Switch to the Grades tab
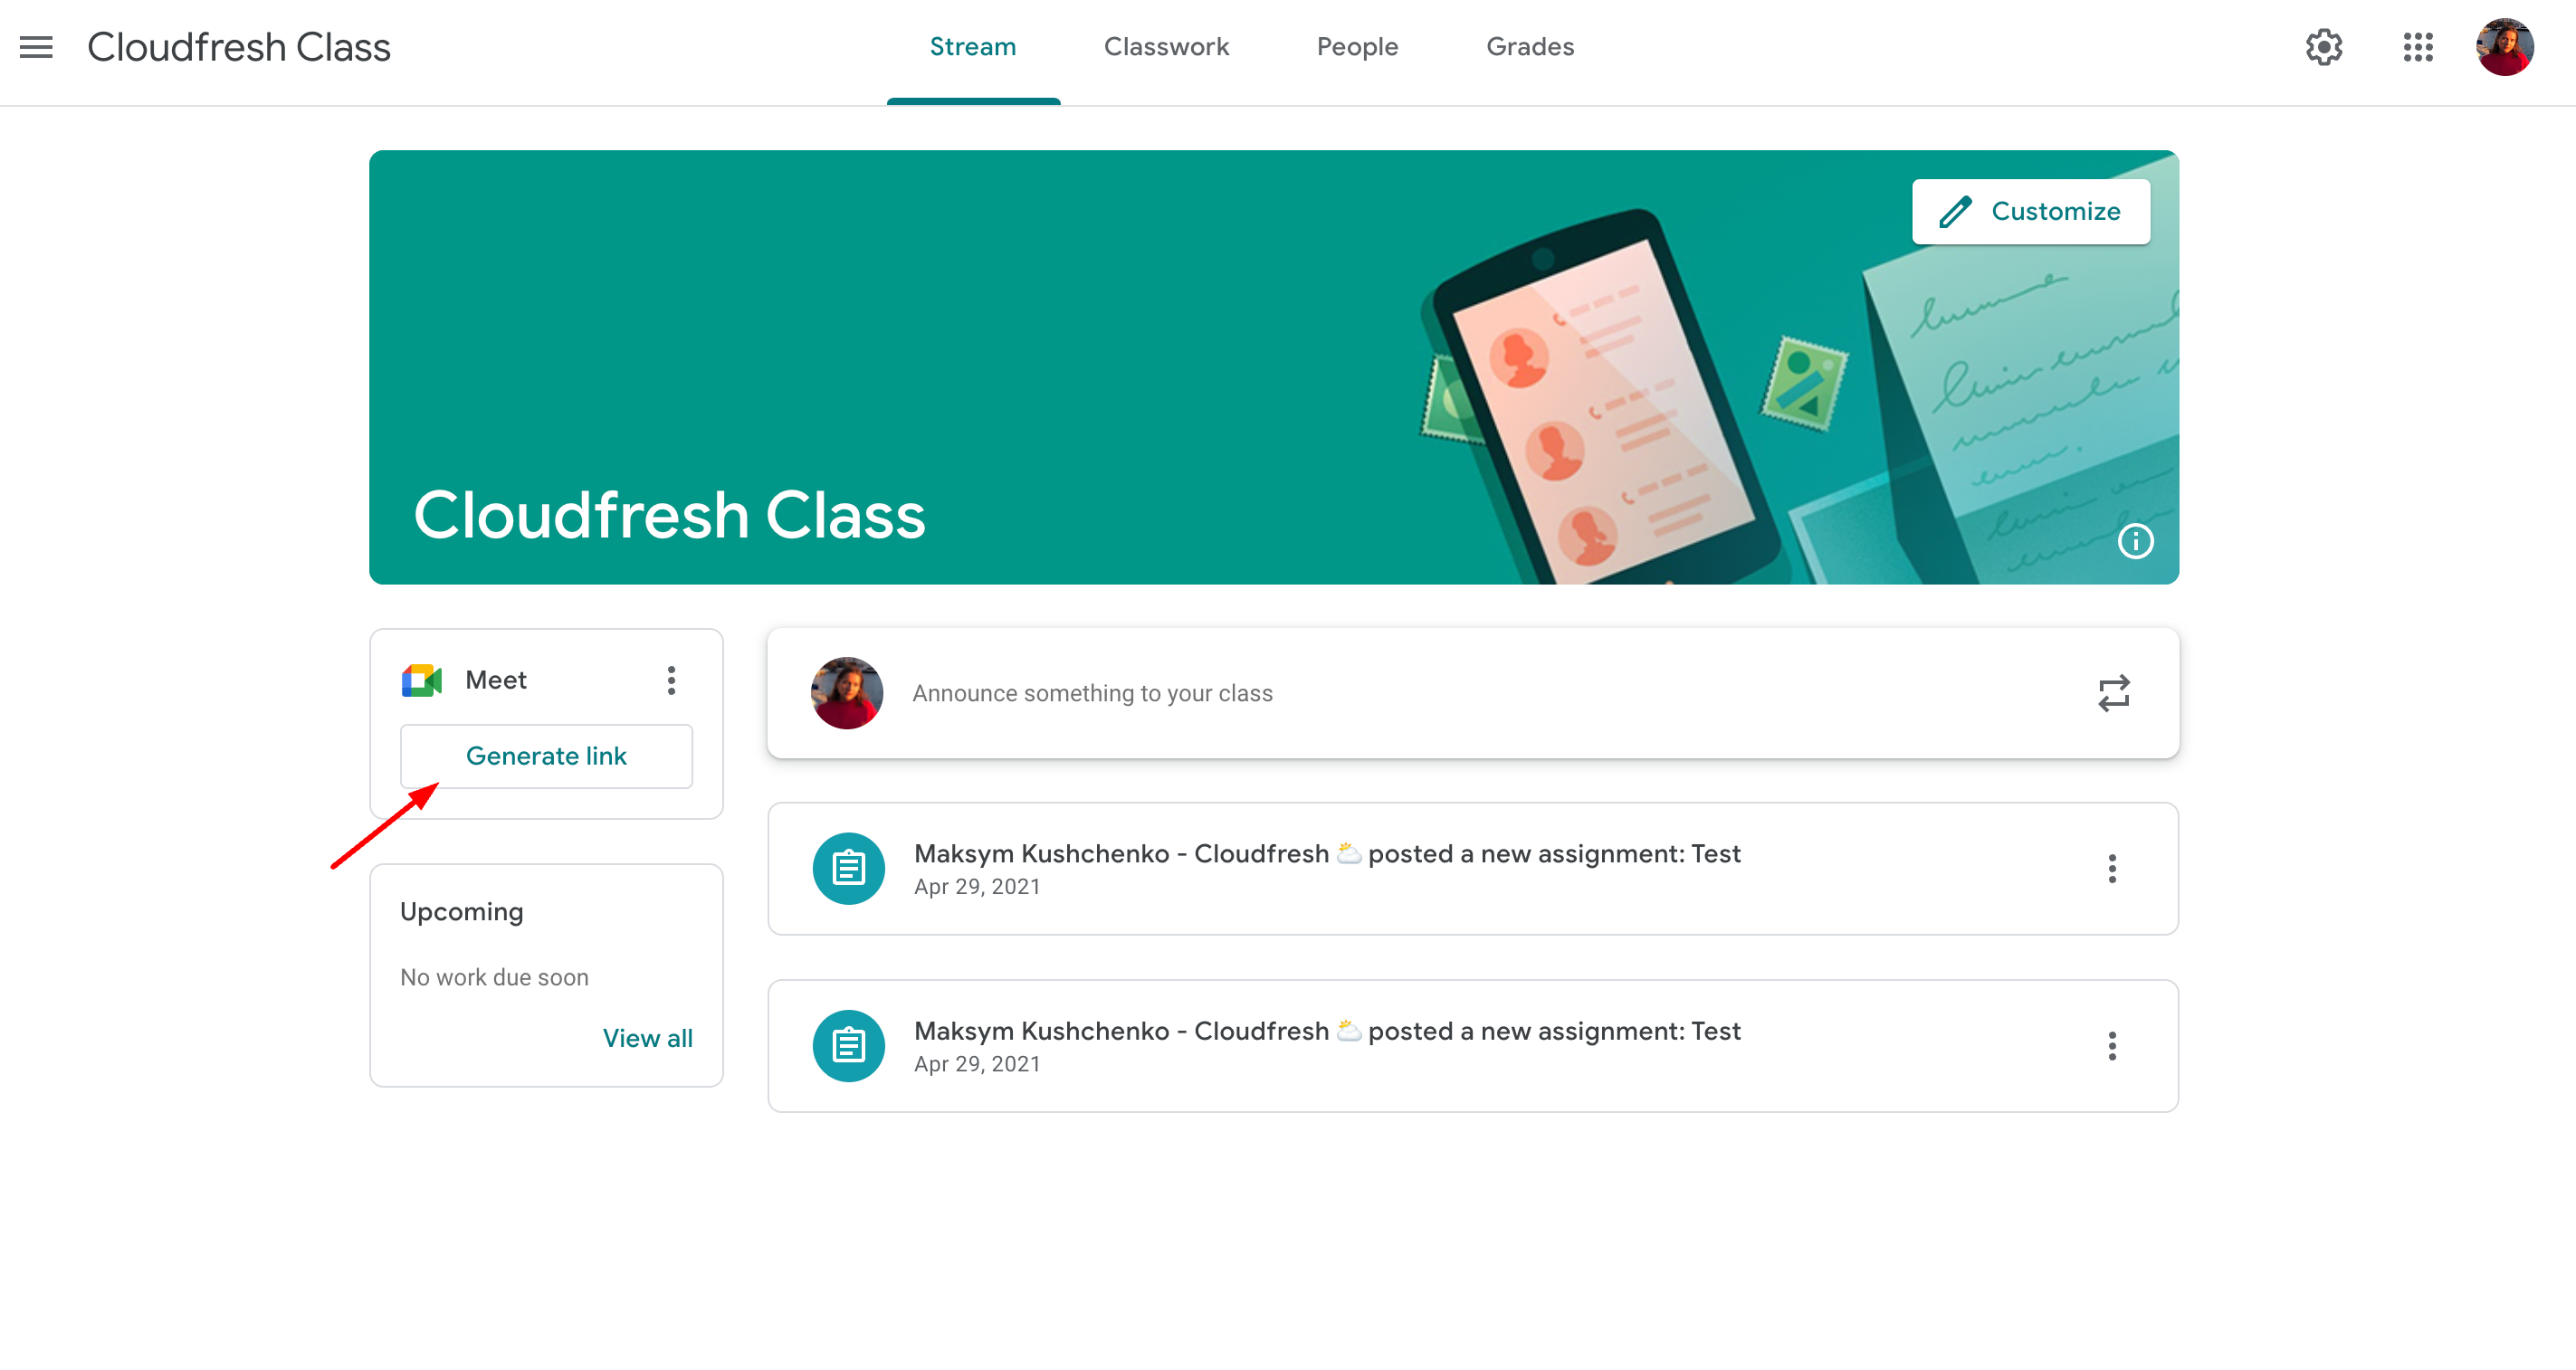 (x=1528, y=46)
